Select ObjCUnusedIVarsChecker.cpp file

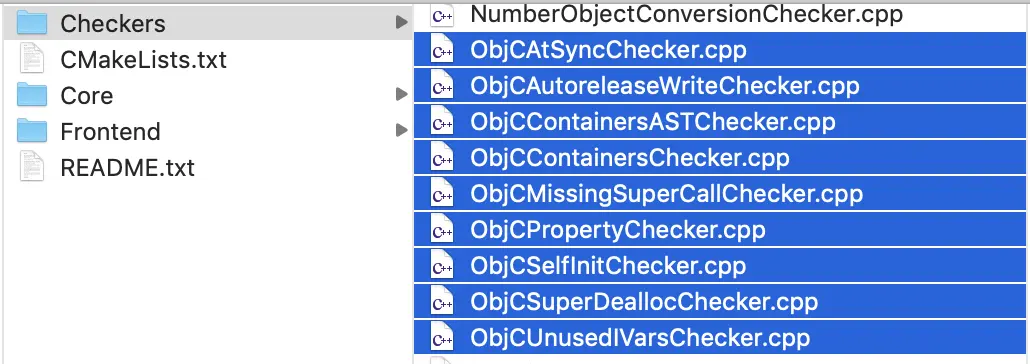point(720,338)
